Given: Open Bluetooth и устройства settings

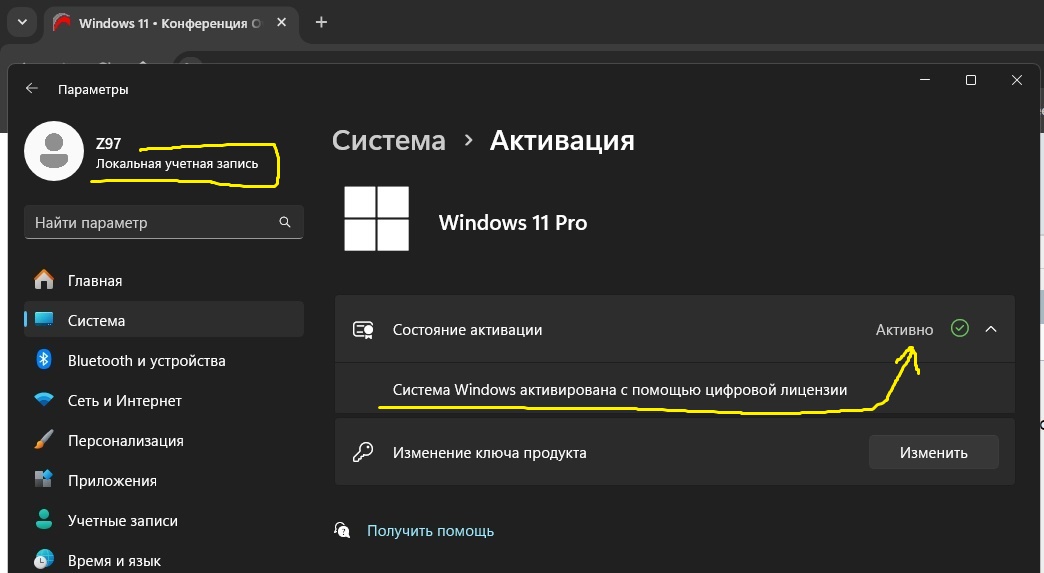Looking at the screenshot, I should [164, 360].
